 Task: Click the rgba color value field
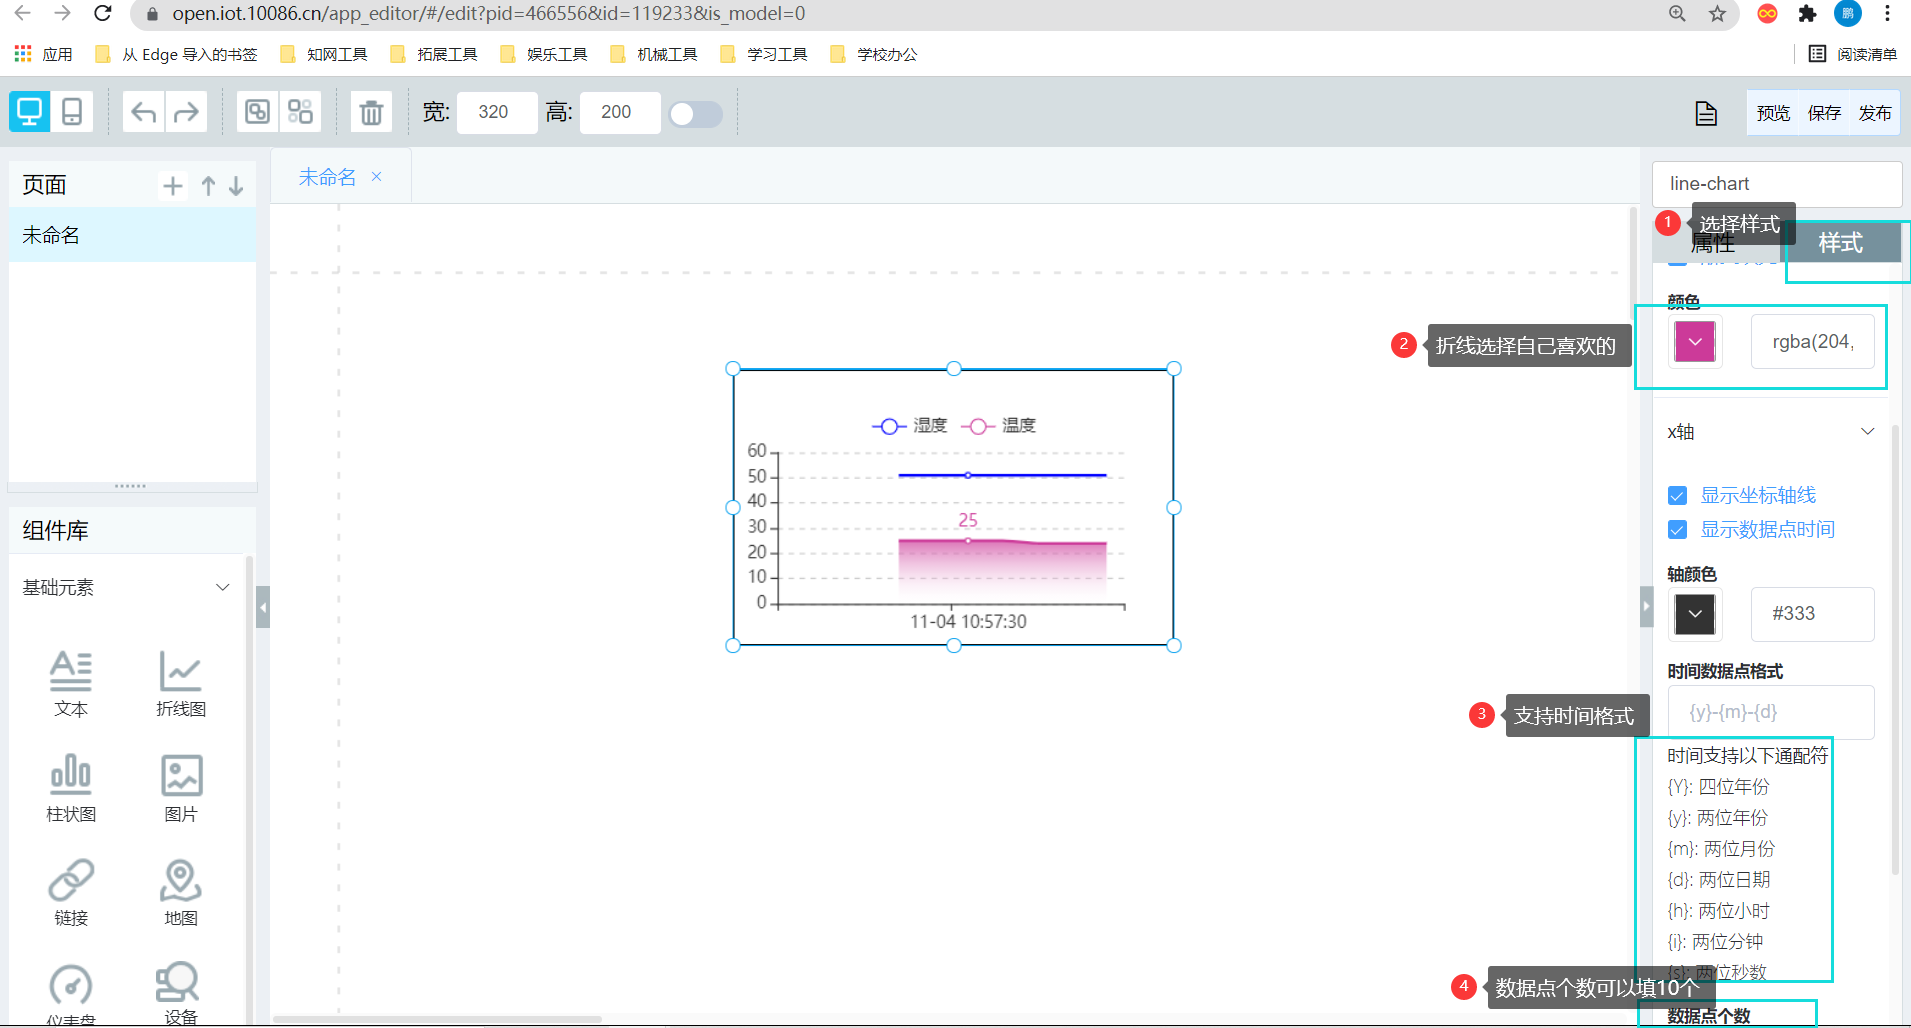(1813, 342)
